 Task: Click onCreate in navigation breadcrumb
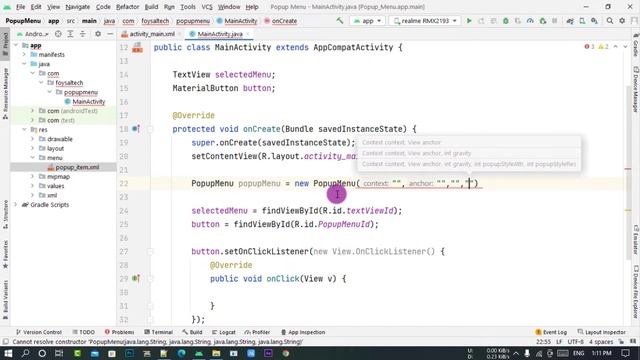(280, 21)
